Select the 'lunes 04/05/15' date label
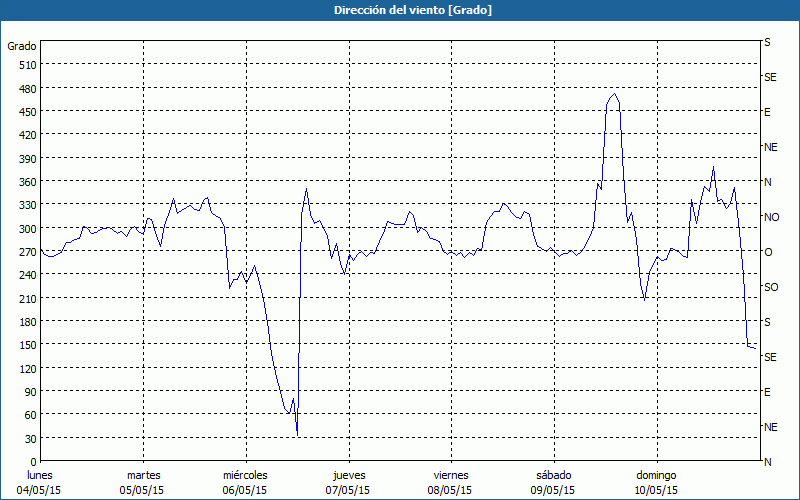 [x=40, y=482]
